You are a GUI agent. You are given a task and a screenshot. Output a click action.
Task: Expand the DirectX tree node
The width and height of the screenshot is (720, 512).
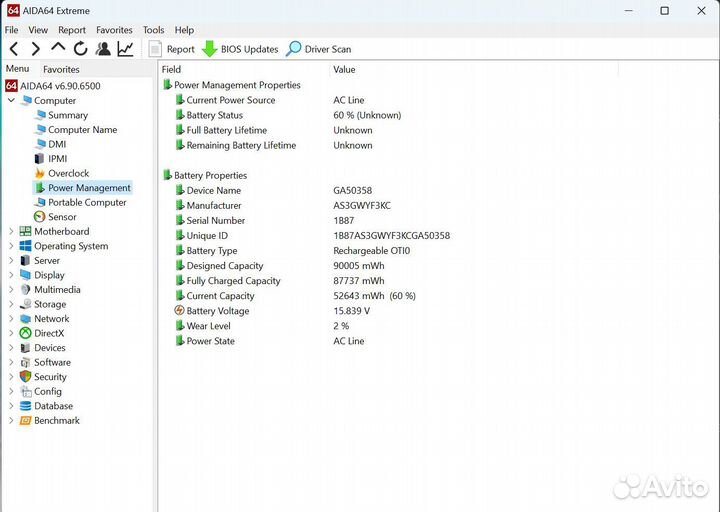tap(11, 333)
